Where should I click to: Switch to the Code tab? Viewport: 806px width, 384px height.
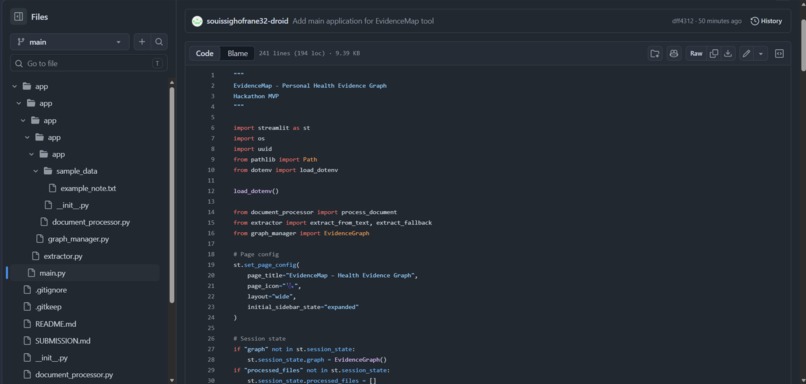point(205,53)
